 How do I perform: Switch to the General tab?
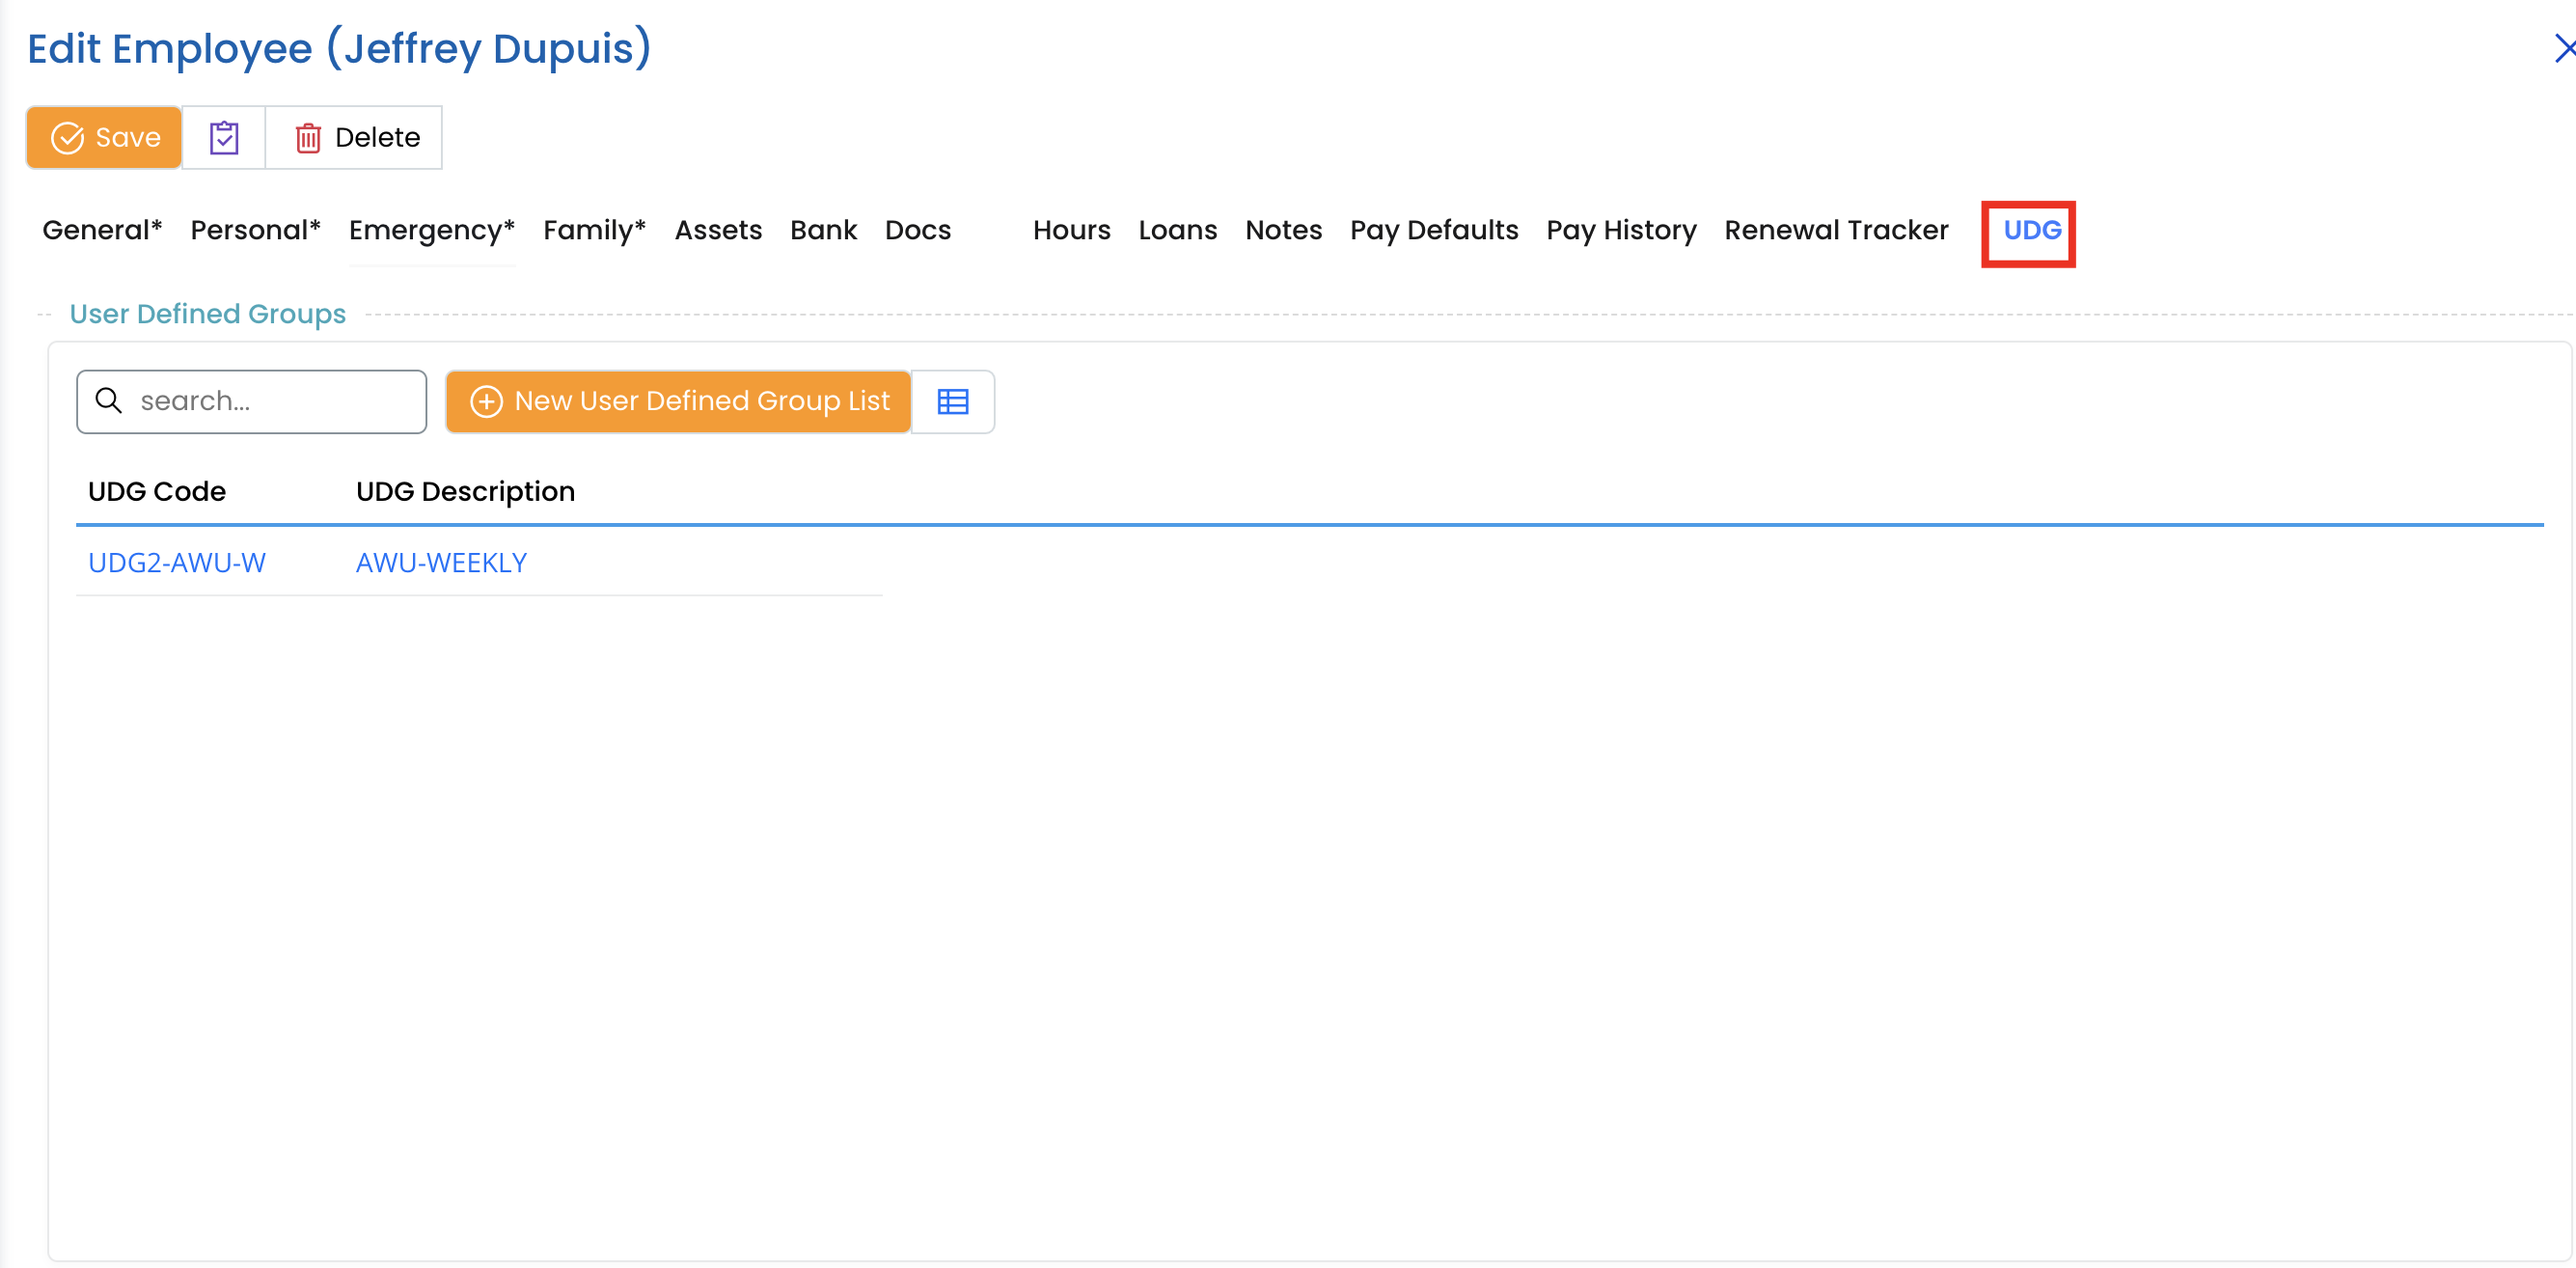(x=102, y=231)
